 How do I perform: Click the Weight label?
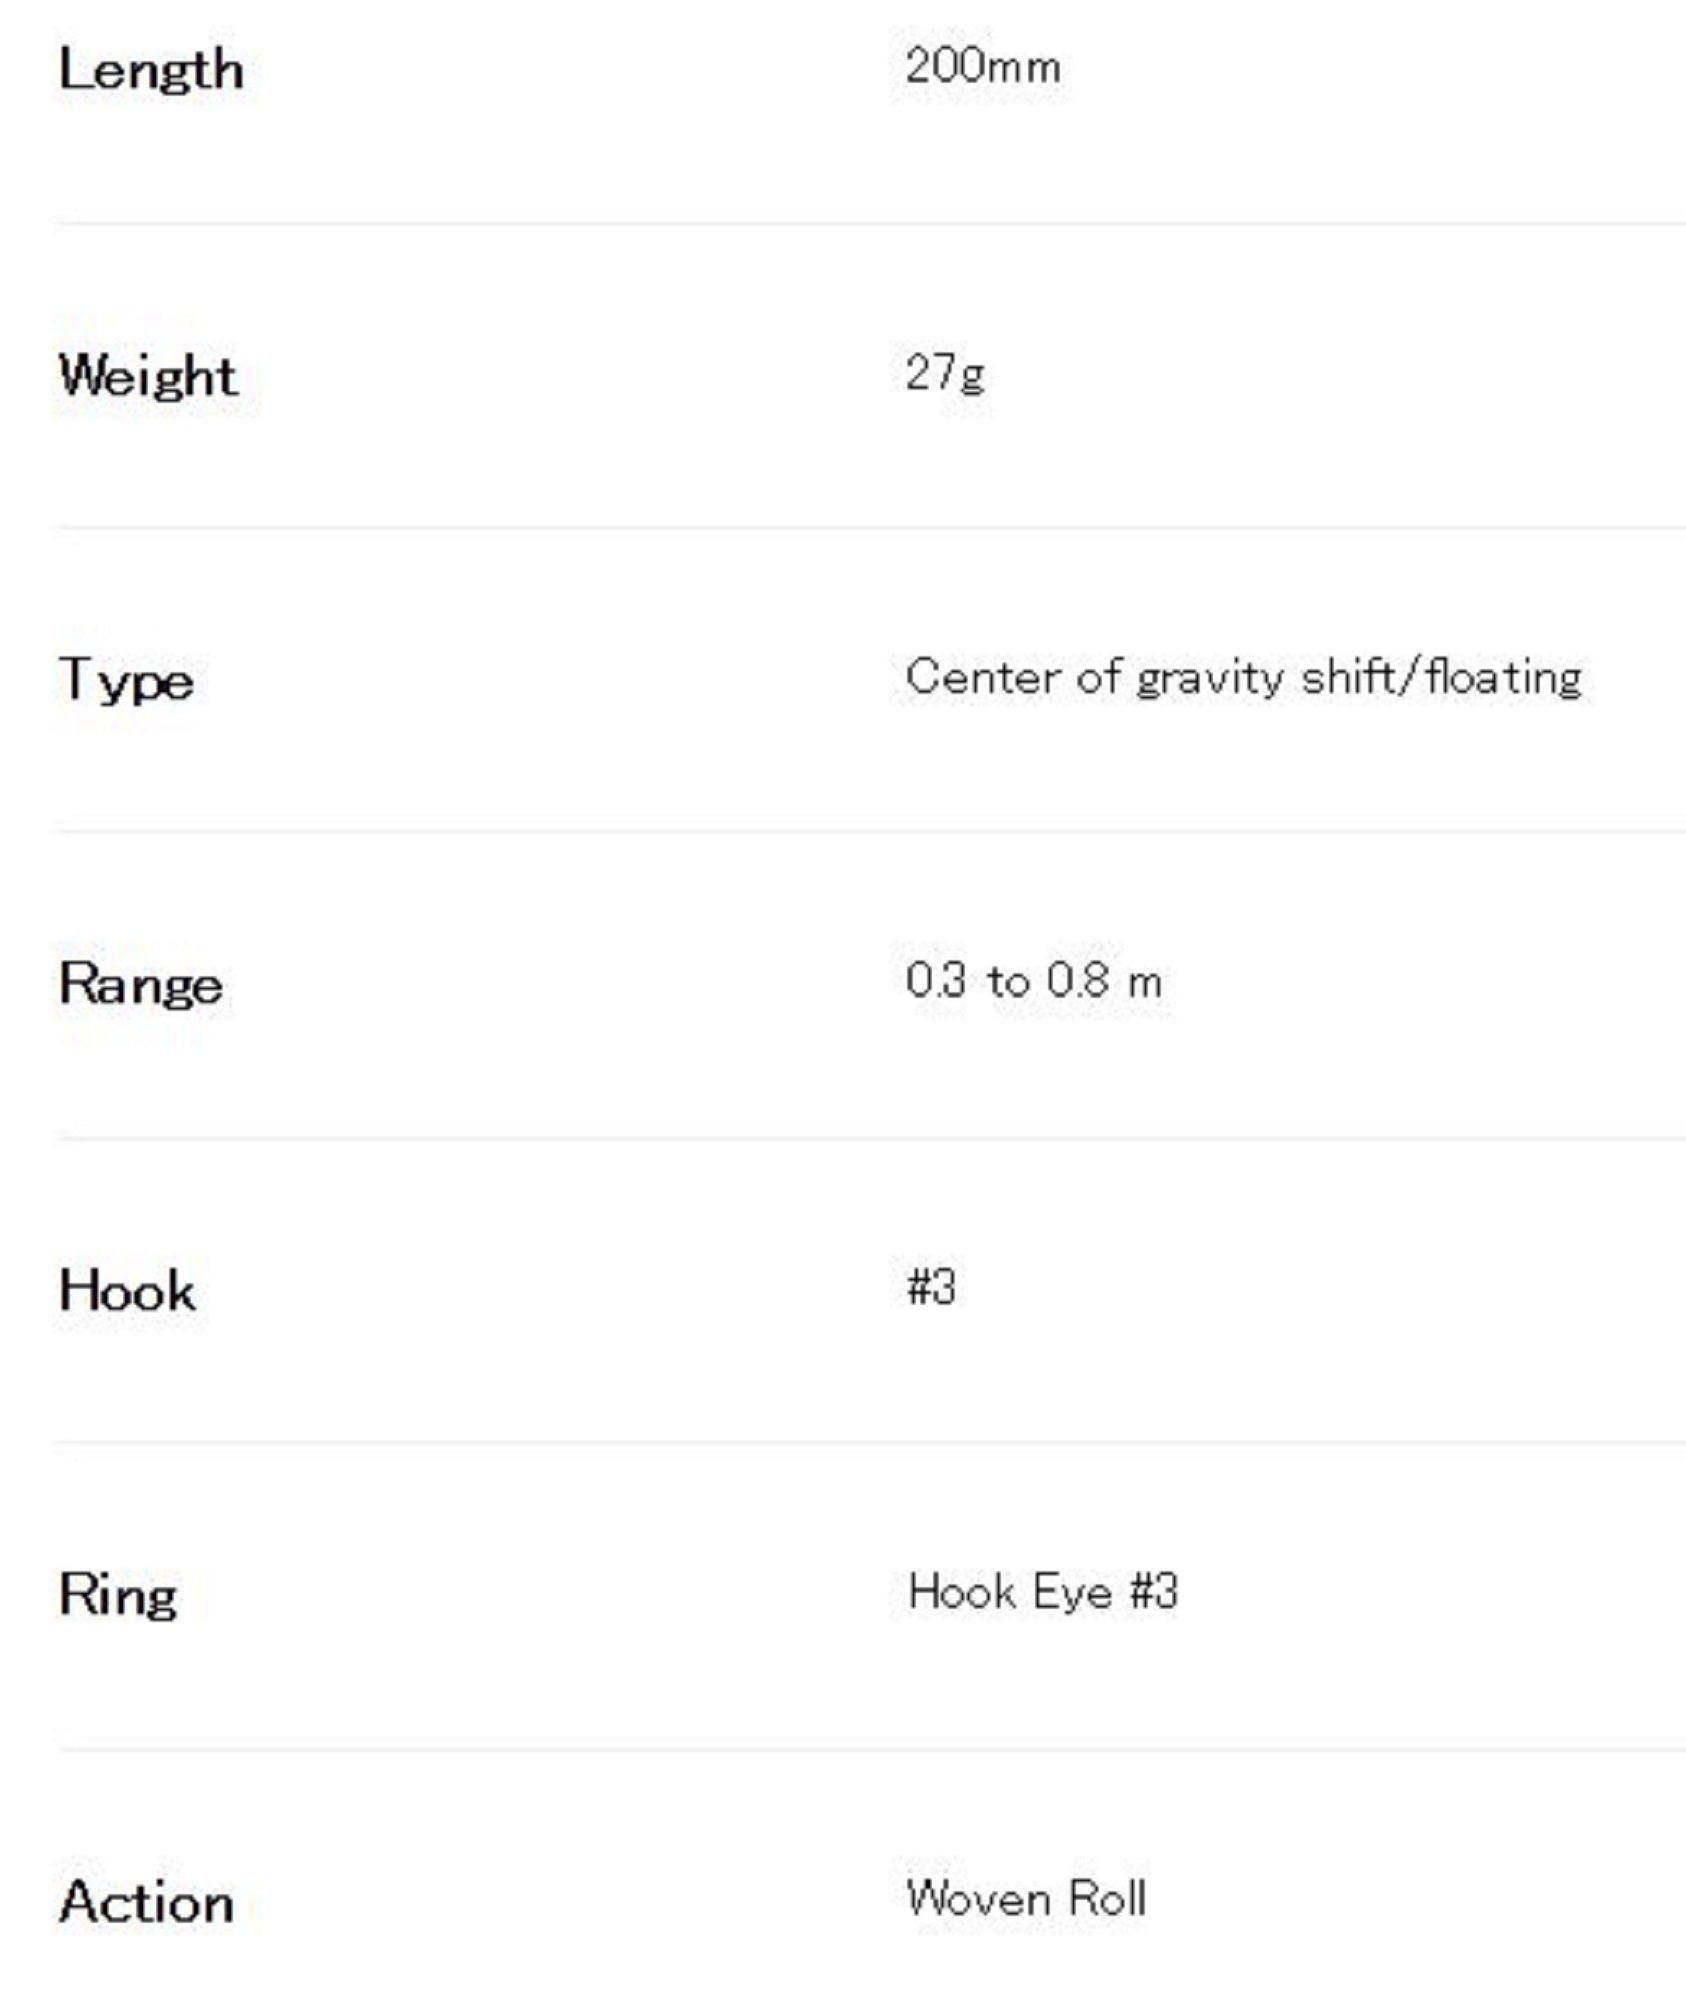148,376
